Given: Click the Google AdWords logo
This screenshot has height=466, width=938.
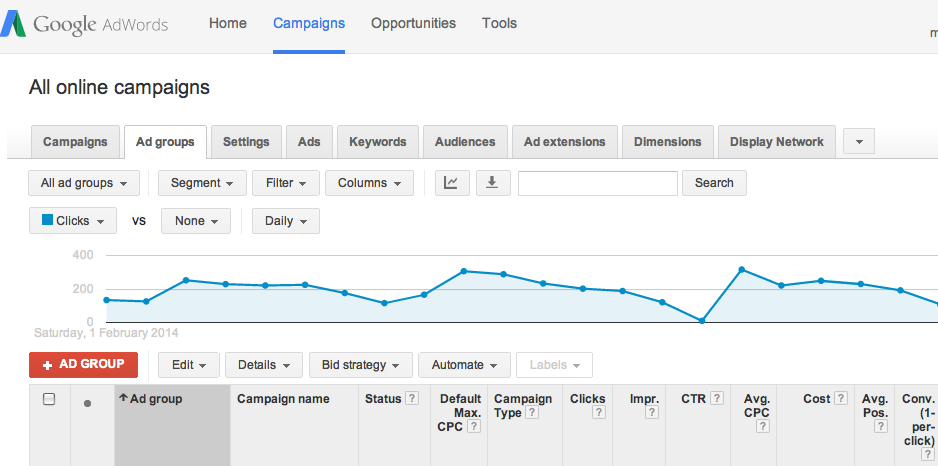Looking at the screenshot, I should pos(84,25).
